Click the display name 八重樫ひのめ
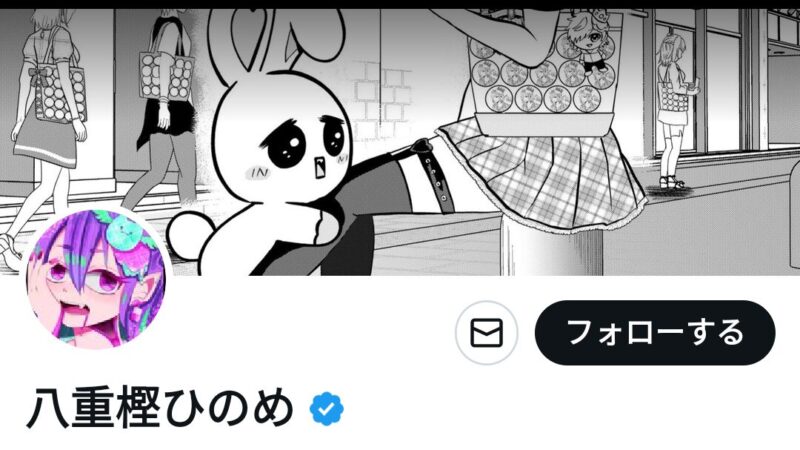Screen dimensions: 800x450 [160, 409]
